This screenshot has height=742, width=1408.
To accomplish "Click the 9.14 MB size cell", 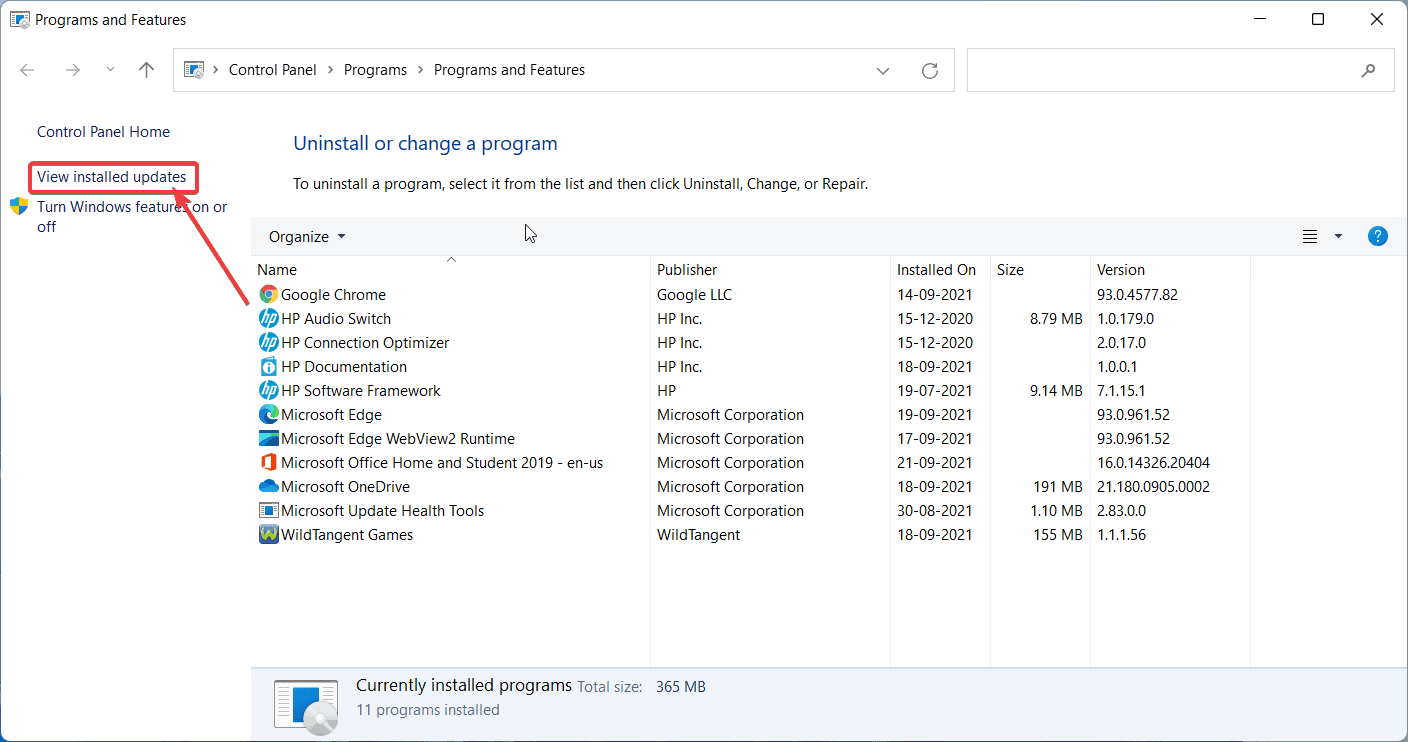I will coord(1055,390).
